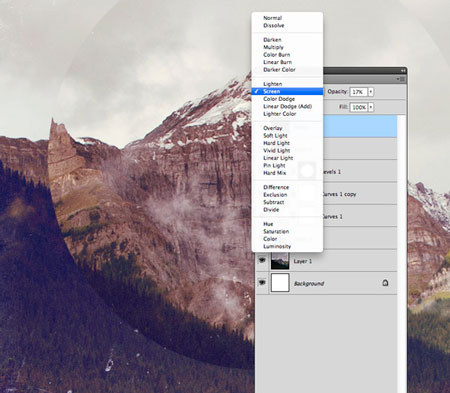Screen dimensions: 450x393
Task: Click the Opacity value field
Action: (358, 92)
